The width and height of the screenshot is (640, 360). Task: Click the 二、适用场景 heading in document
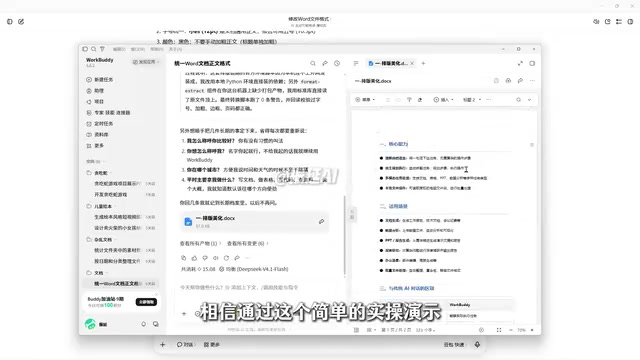pyautogui.click(x=394, y=207)
